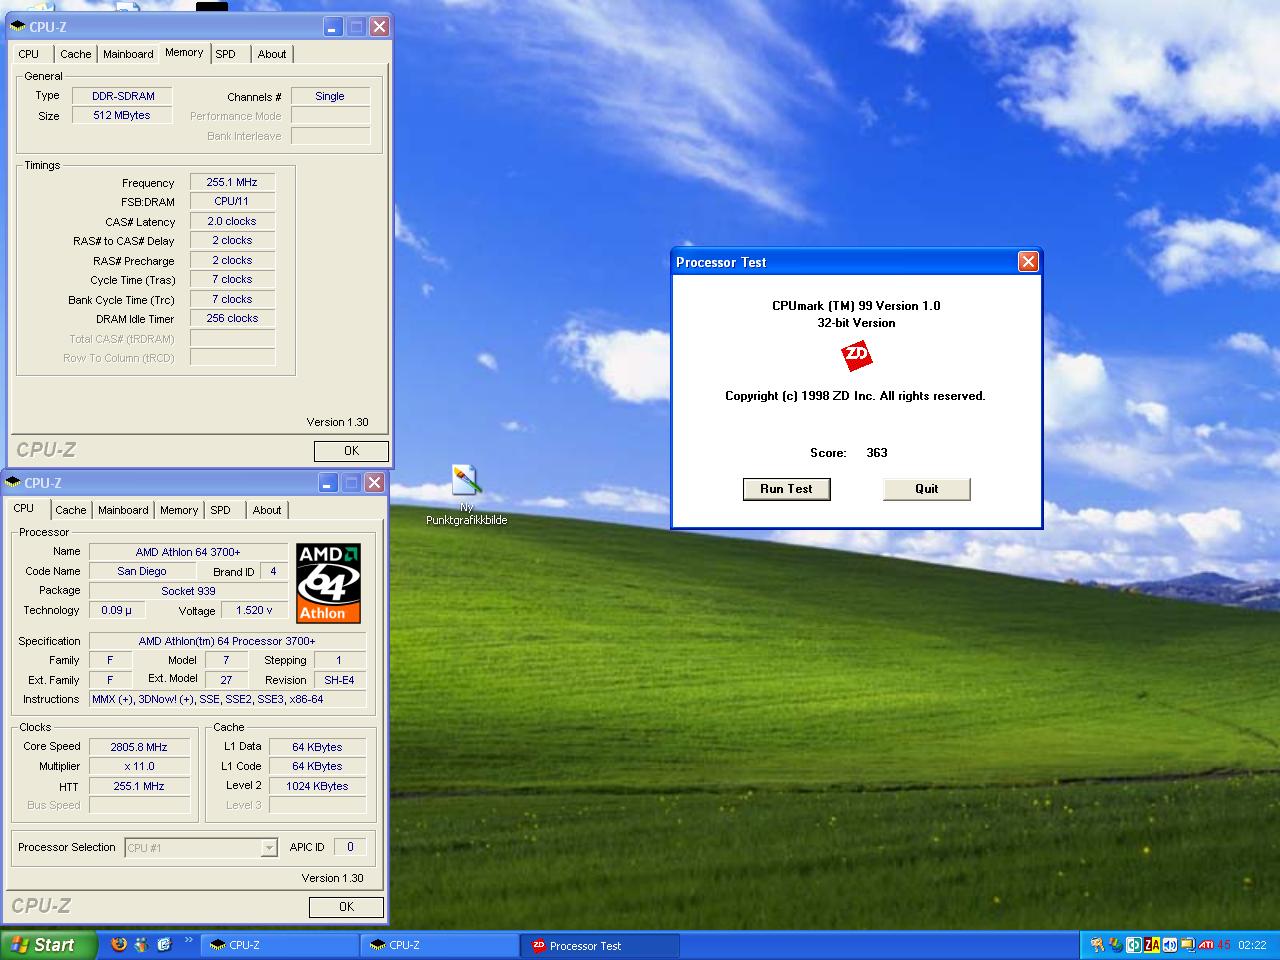1280x960 pixels.
Task: Open CPU tab in upper CPU-Z window
Action: point(29,54)
